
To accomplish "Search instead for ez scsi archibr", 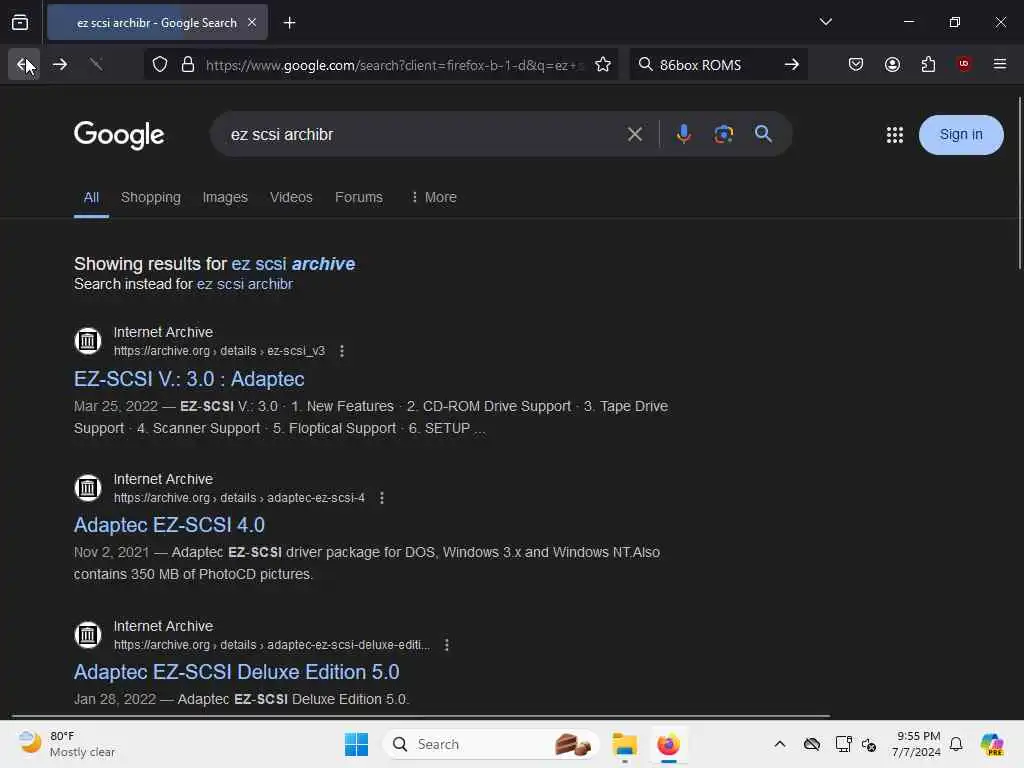I will tap(245, 284).
